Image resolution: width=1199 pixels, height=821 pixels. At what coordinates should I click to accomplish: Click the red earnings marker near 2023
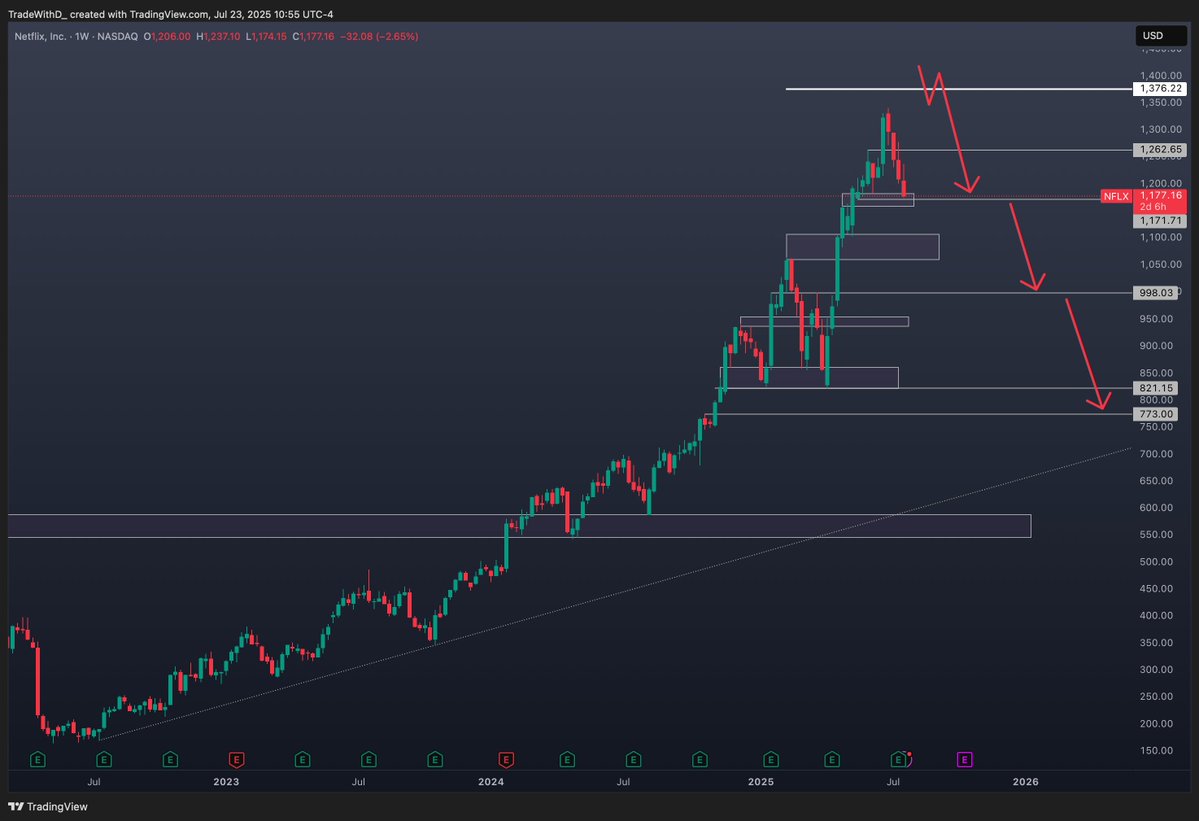coord(236,760)
